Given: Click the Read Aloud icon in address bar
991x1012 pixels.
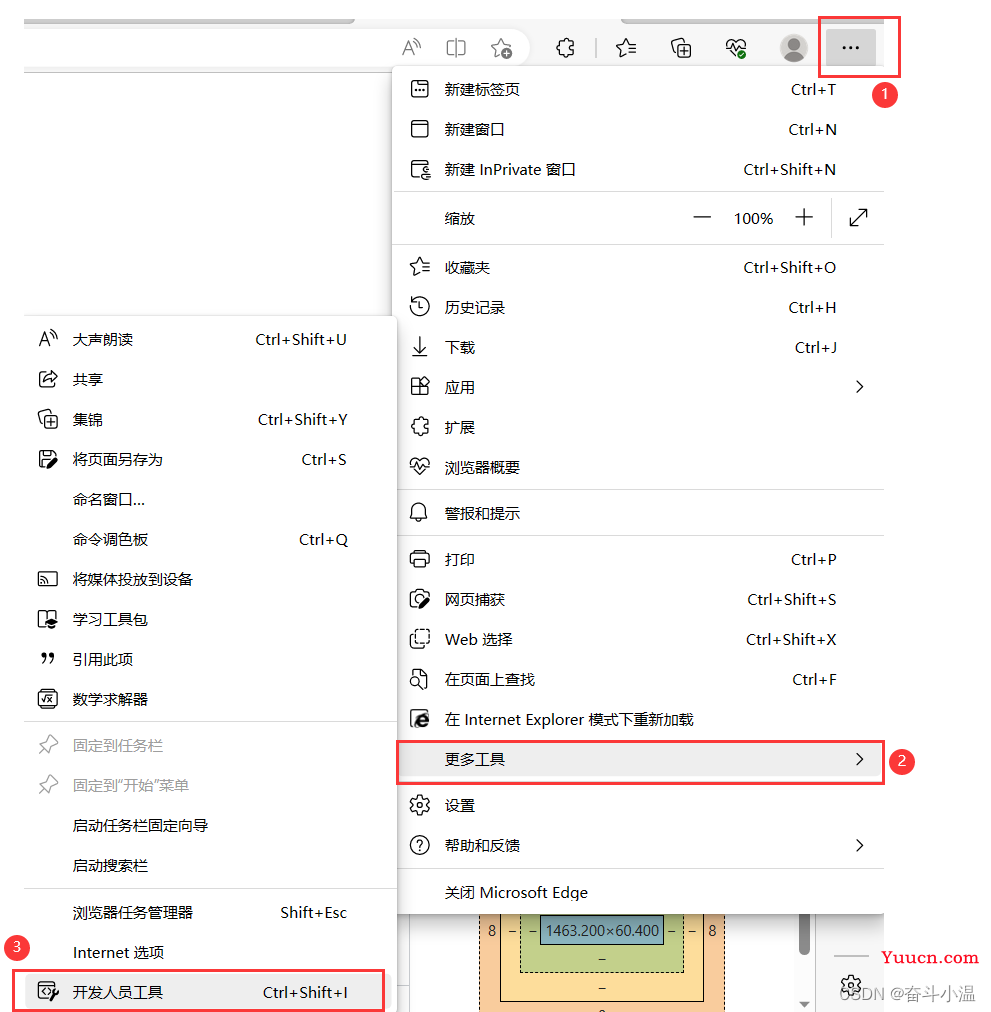Looking at the screenshot, I should tap(411, 47).
